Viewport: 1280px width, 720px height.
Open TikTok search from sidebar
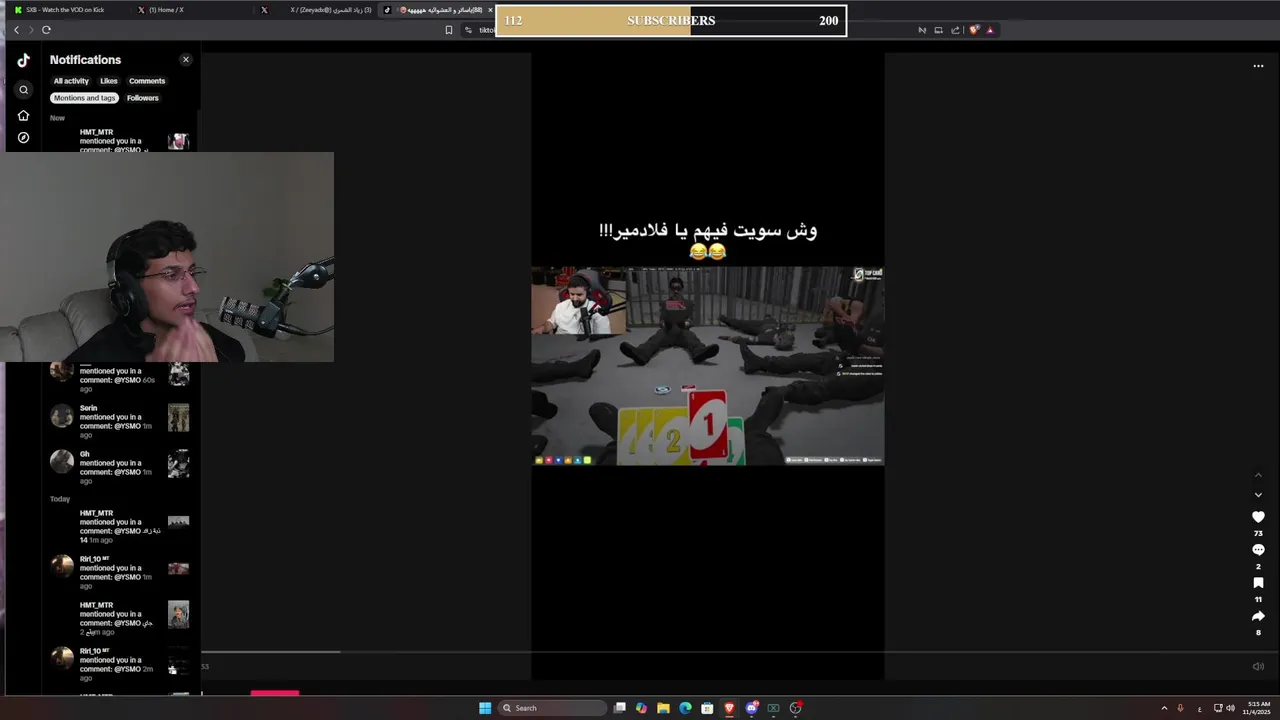tap(23, 90)
